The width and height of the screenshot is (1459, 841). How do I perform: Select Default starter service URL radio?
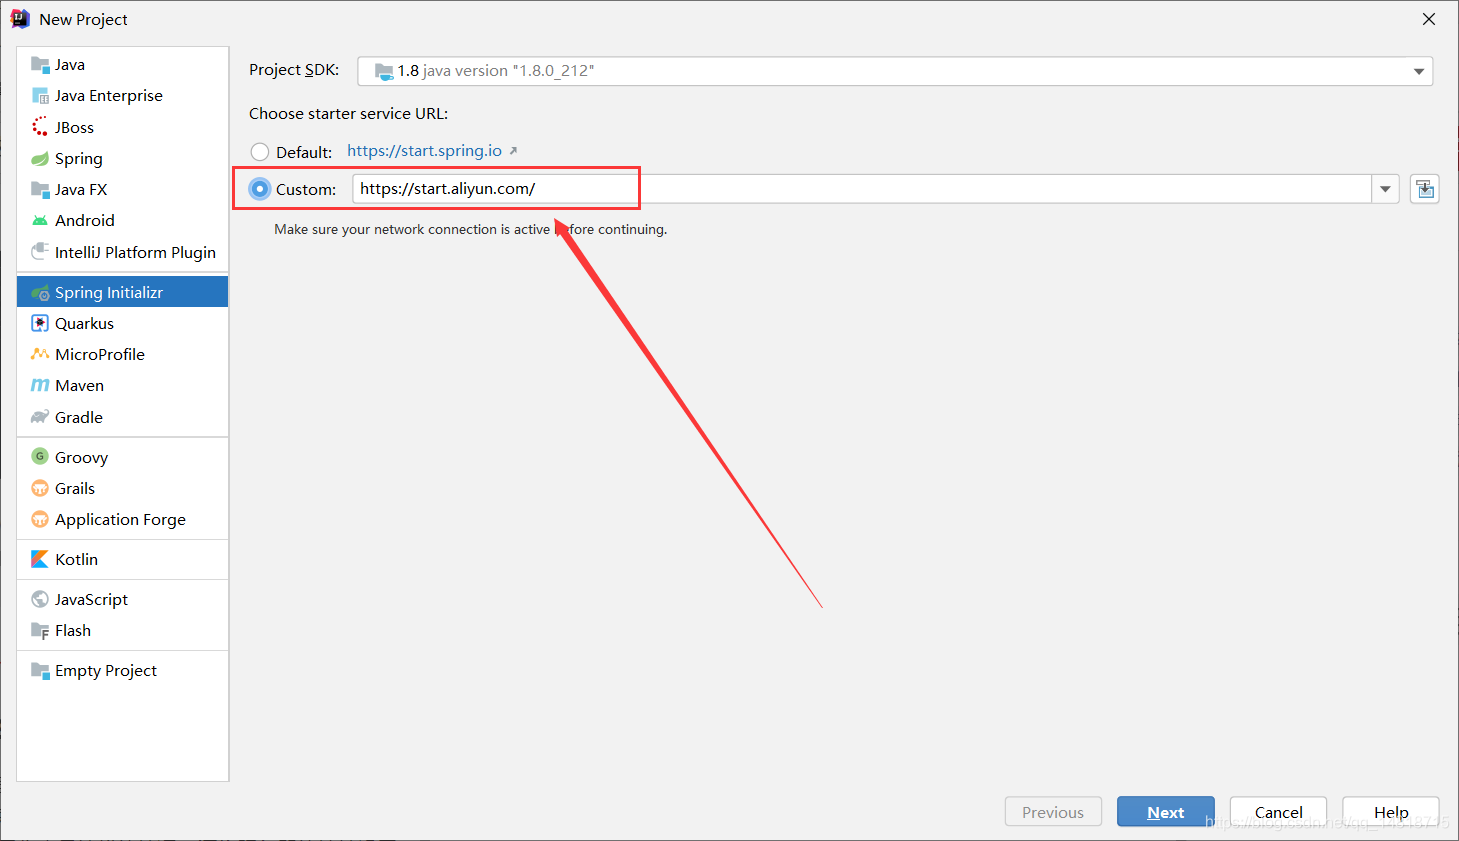260,152
